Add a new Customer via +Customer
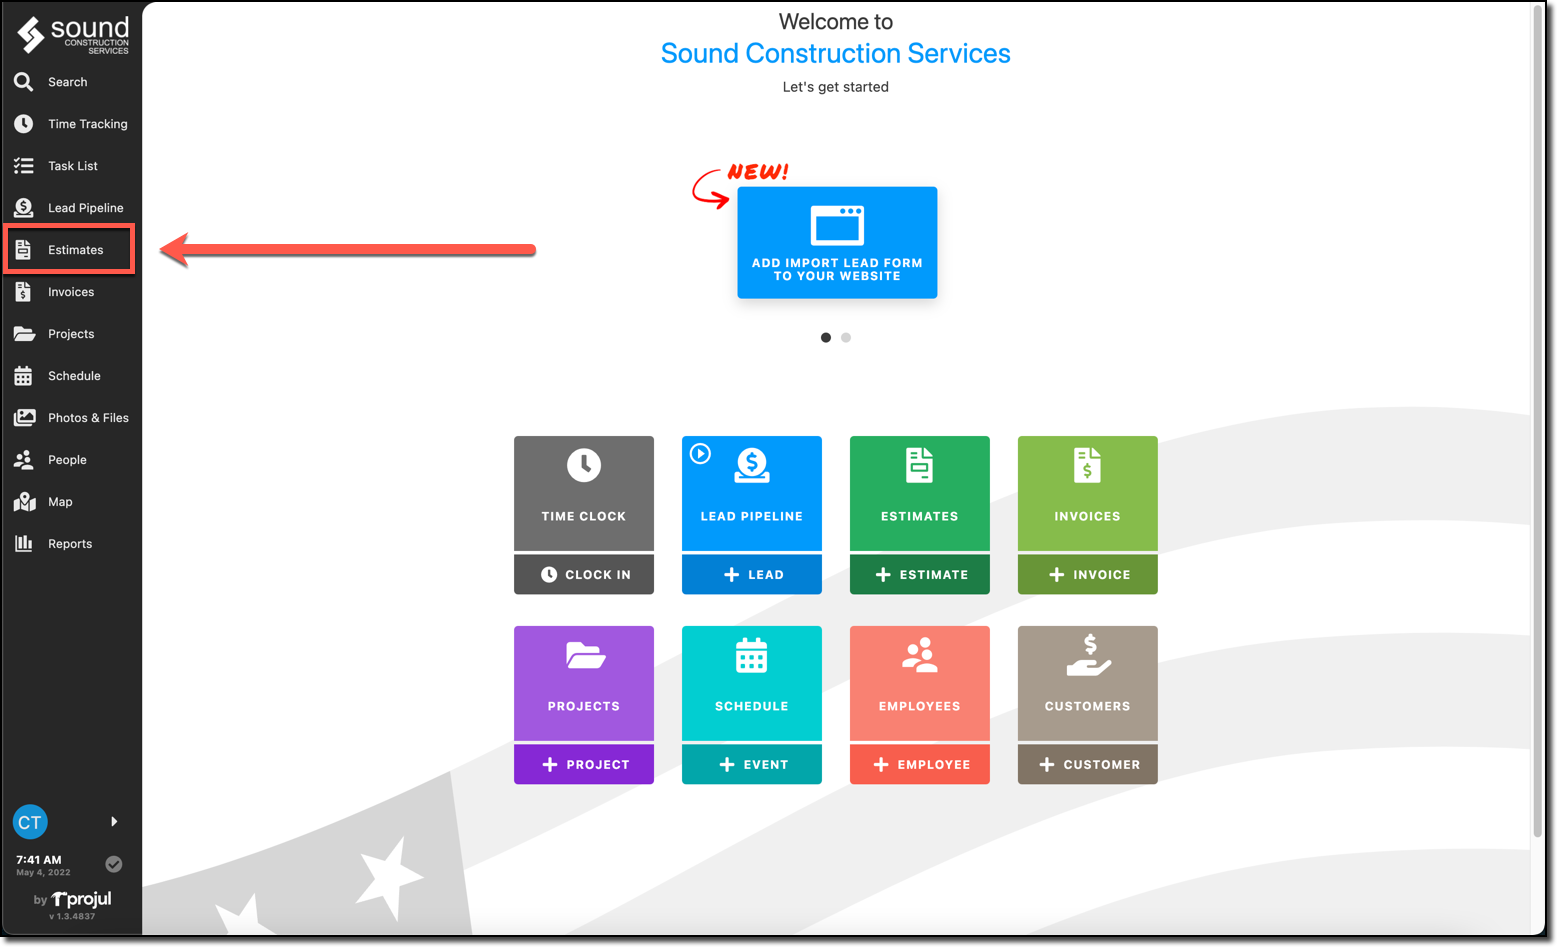 coord(1087,764)
